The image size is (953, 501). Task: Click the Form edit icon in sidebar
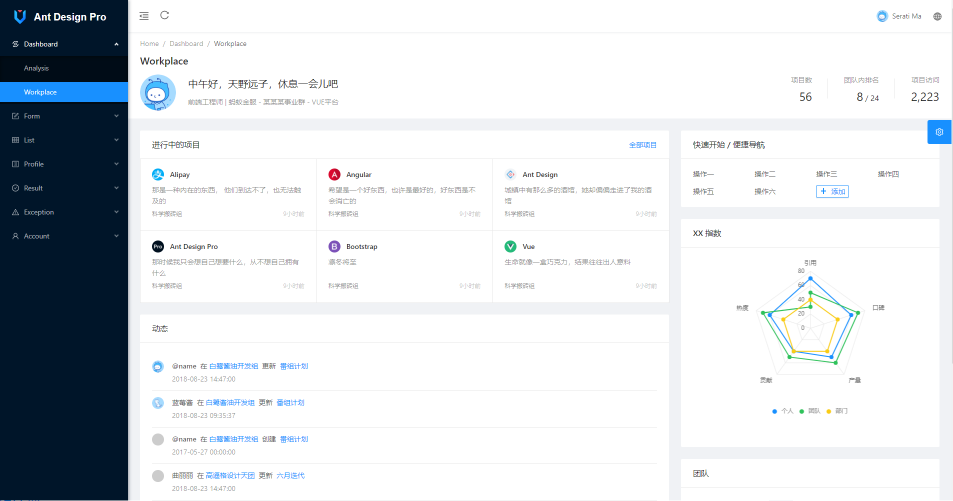tap(15, 116)
